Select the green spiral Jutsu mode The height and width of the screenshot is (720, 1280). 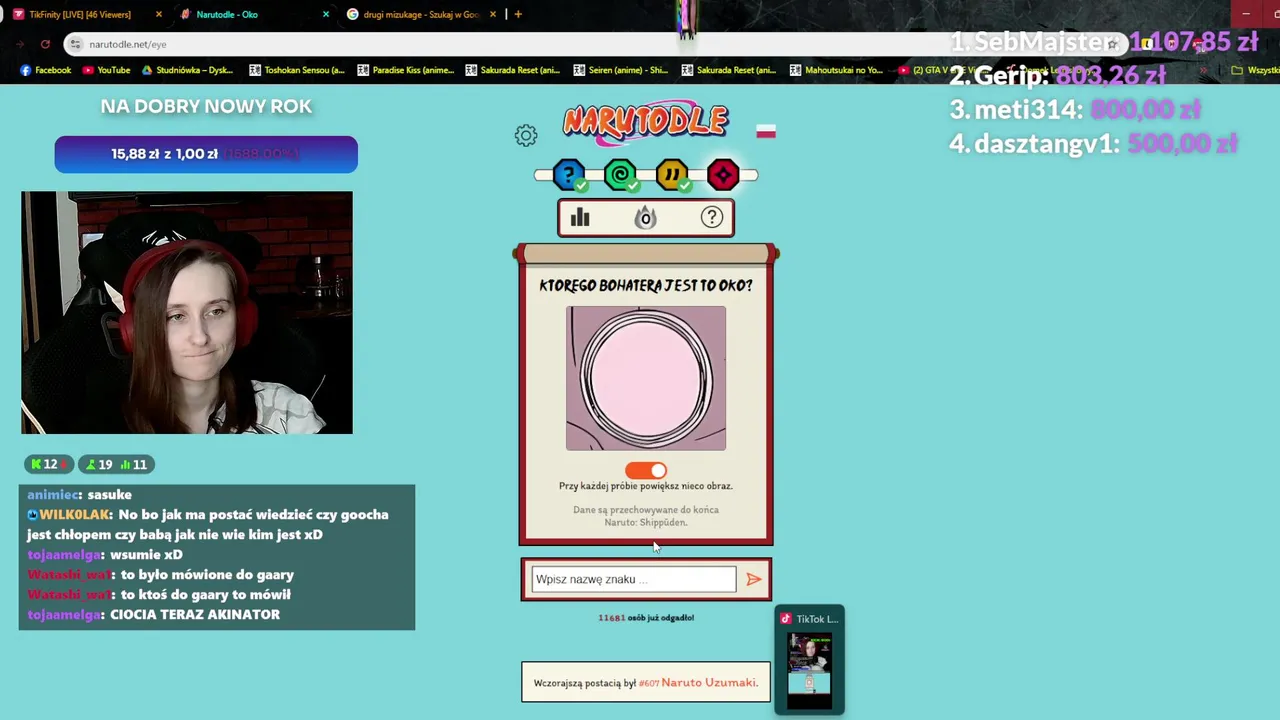(621, 175)
